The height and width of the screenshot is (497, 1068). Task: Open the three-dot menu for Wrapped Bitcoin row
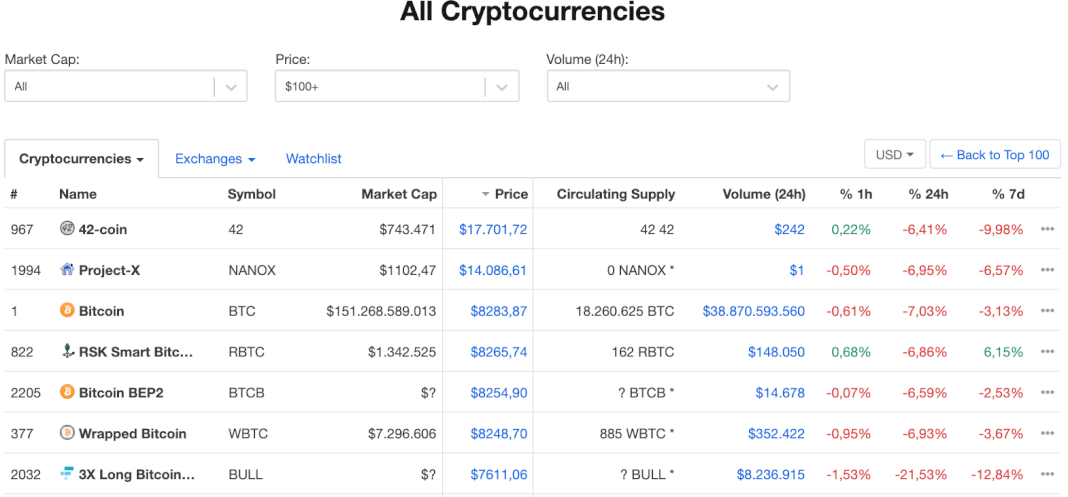[x=1048, y=434]
